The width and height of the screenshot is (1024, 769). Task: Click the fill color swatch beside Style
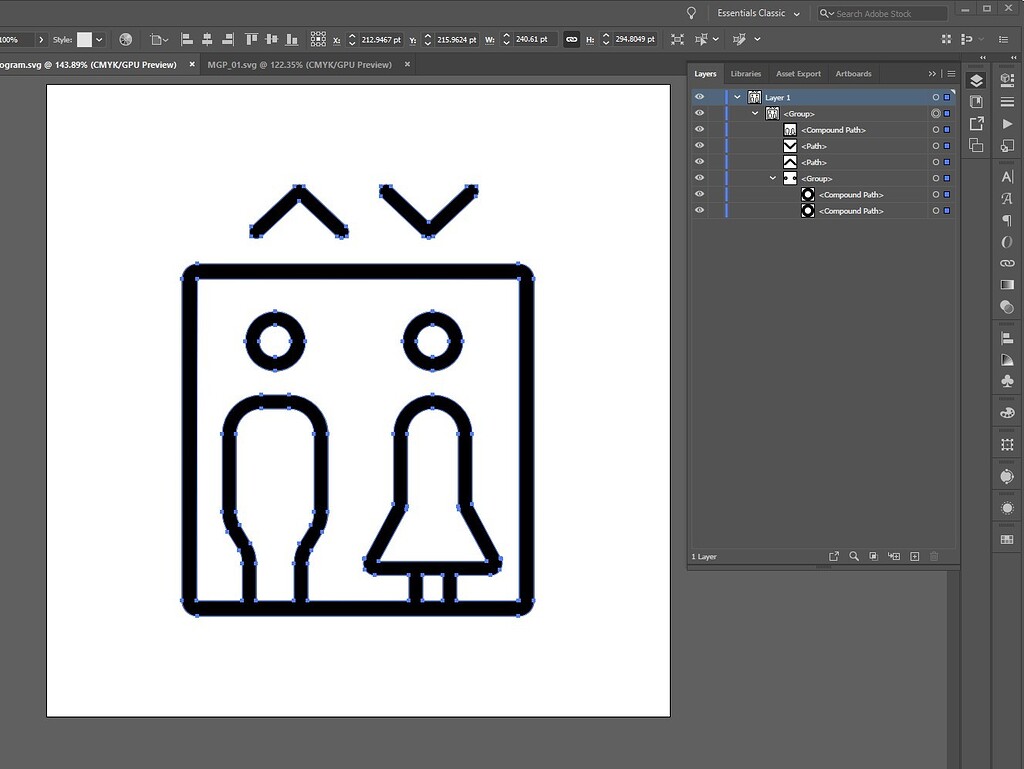click(84, 39)
